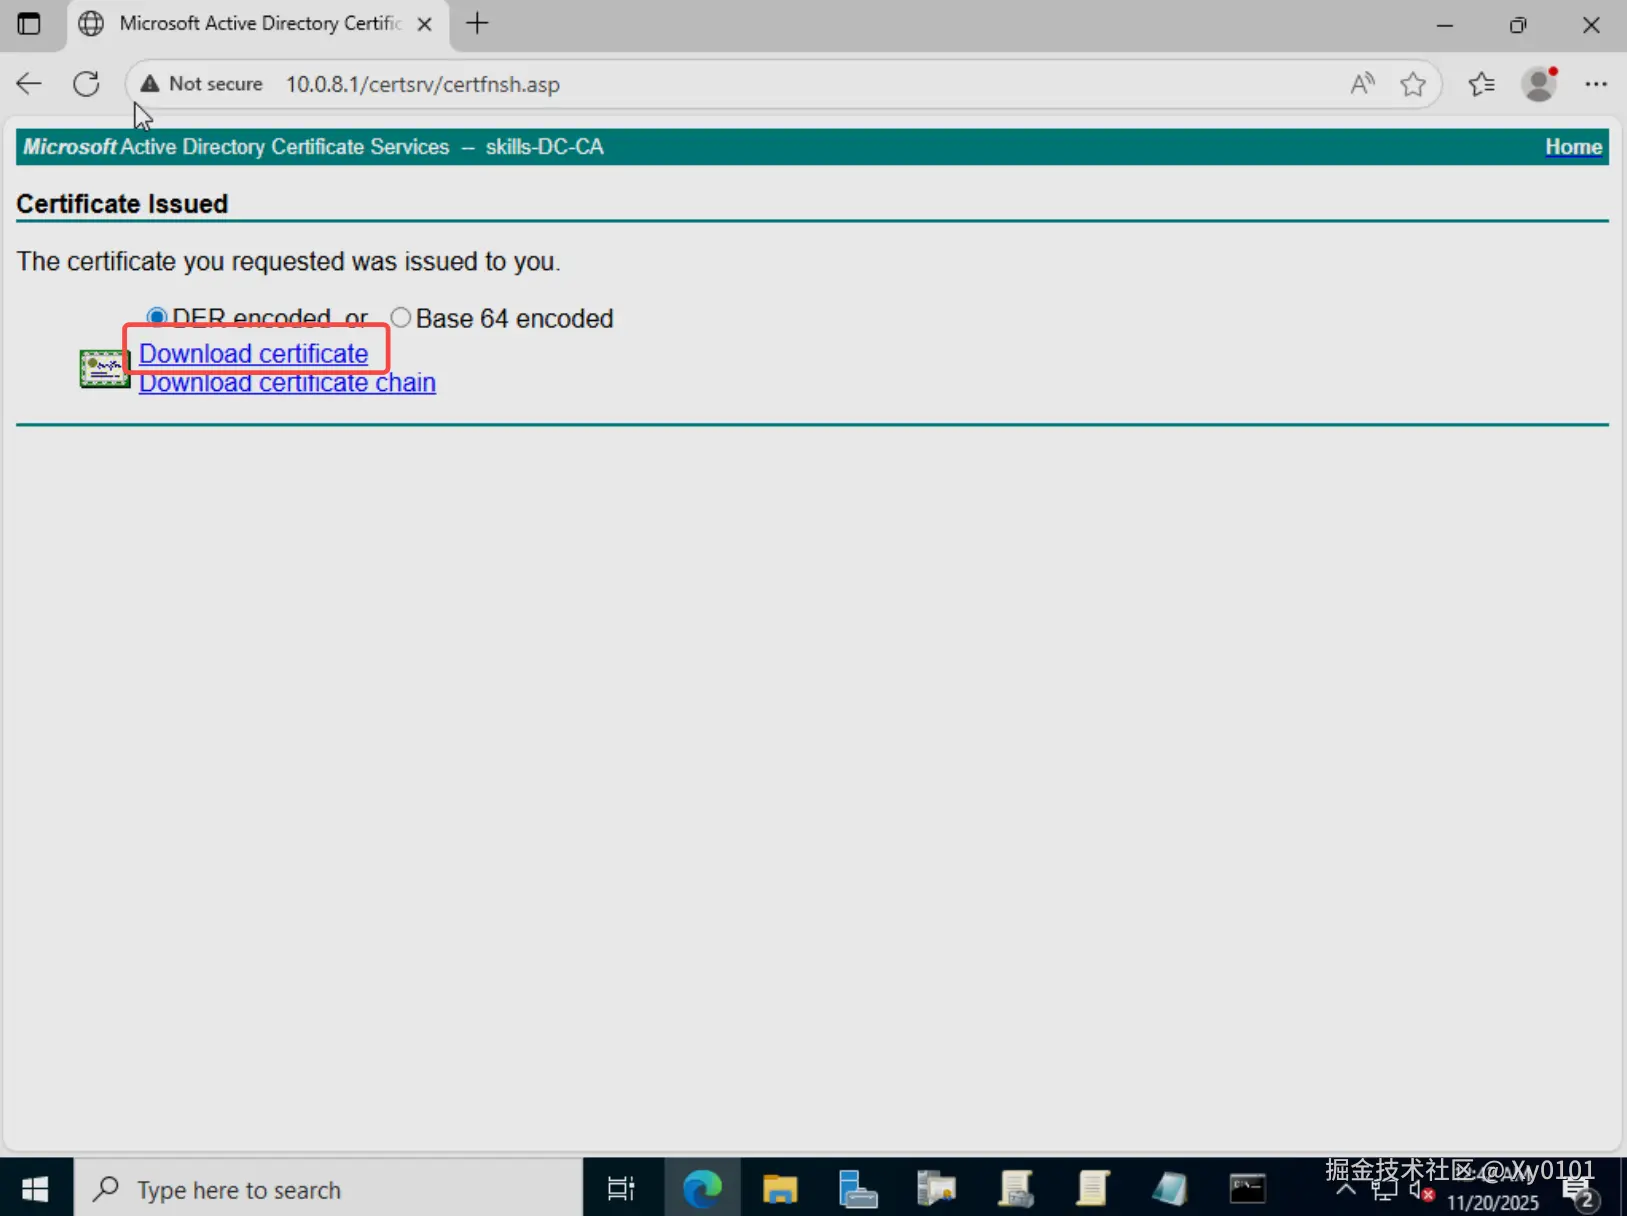Open File Explorer from the taskbar
Image resolution: width=1627 pixels, height=1216 pixels.
[780, 1188]
